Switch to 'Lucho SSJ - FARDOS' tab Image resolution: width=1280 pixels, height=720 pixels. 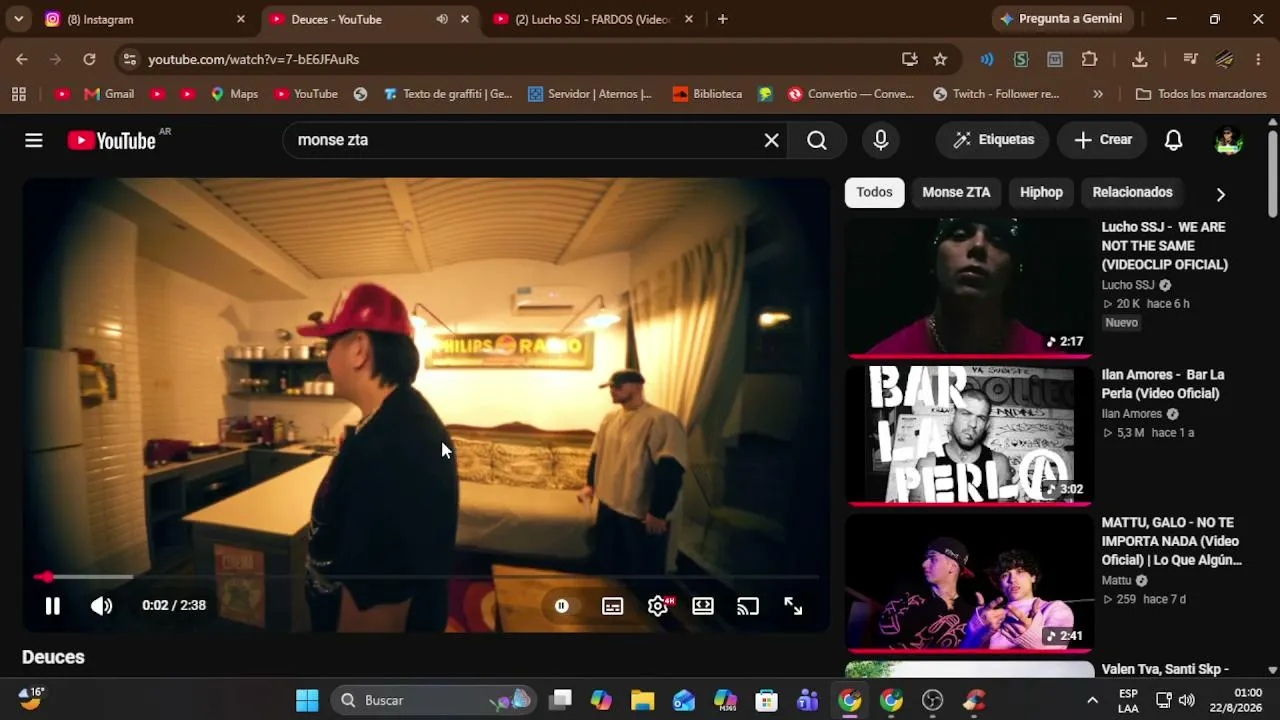point(592,20)
